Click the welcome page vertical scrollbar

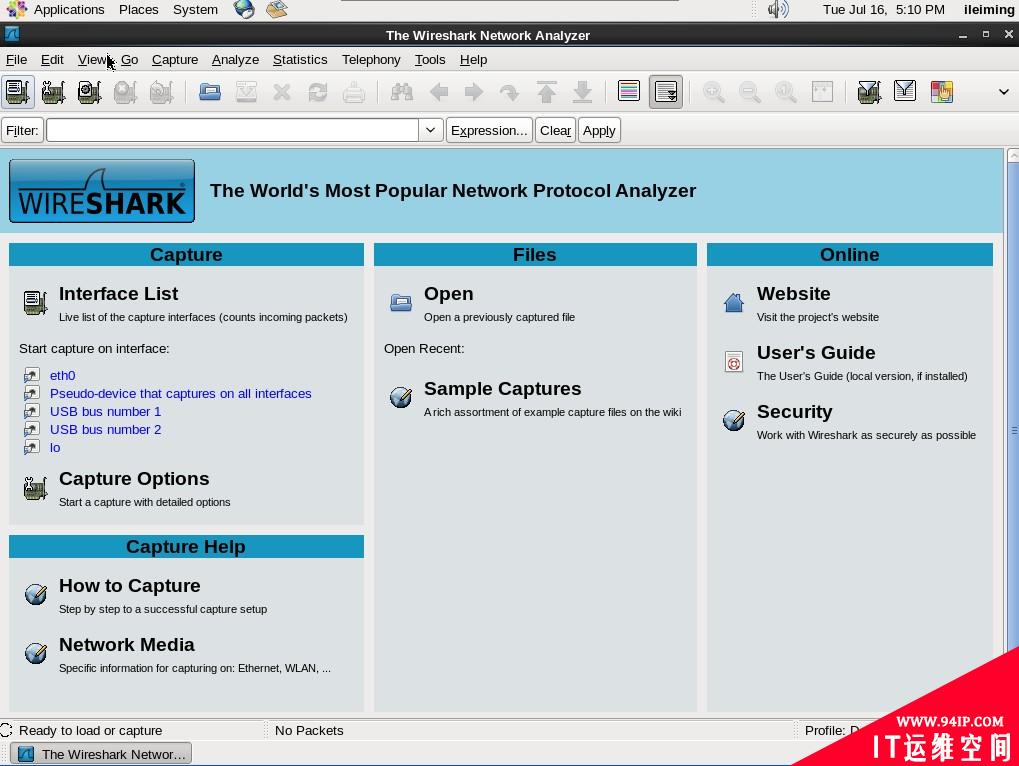pos(1013,430)
